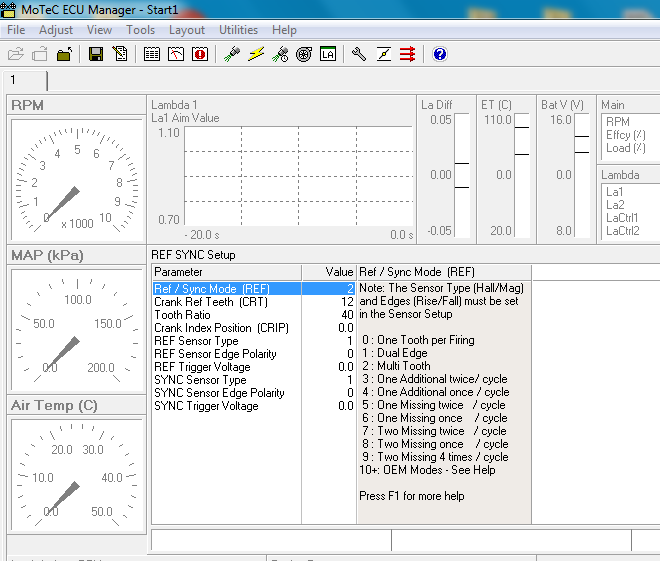Image resolution: width=660 pixels, height=561 pixels.
Task: Select layout tab 1
Action: [25, 80]
